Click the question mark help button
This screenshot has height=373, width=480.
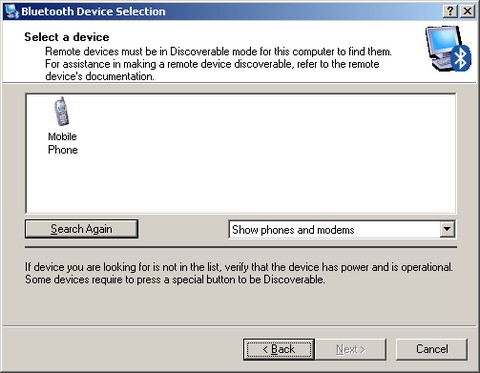pos(450,11)
